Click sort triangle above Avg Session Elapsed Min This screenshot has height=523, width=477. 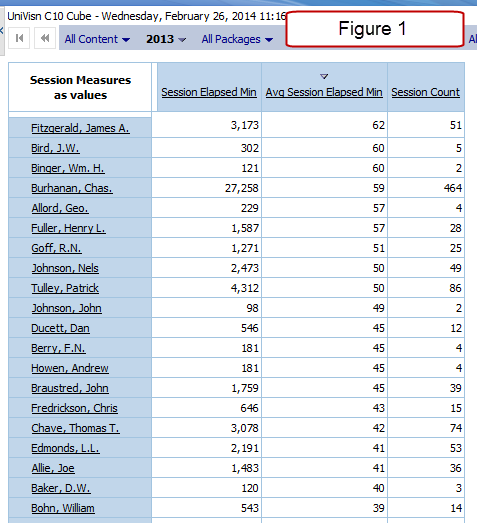pyautogui.click(x=324, y=76)
